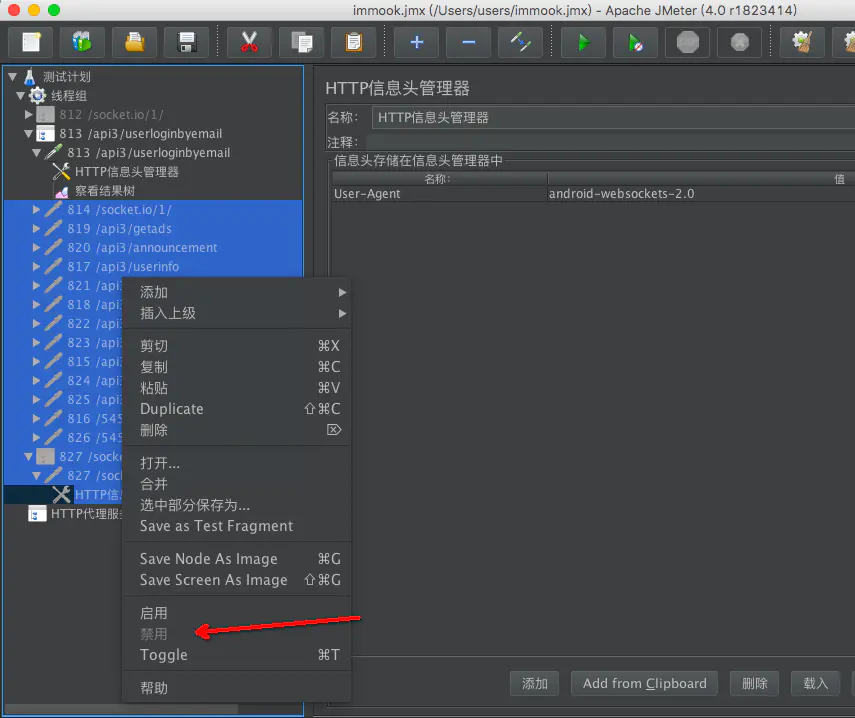Select the 测试计划 flask icon
Screen dimensions: 855x718
(30, 77)
